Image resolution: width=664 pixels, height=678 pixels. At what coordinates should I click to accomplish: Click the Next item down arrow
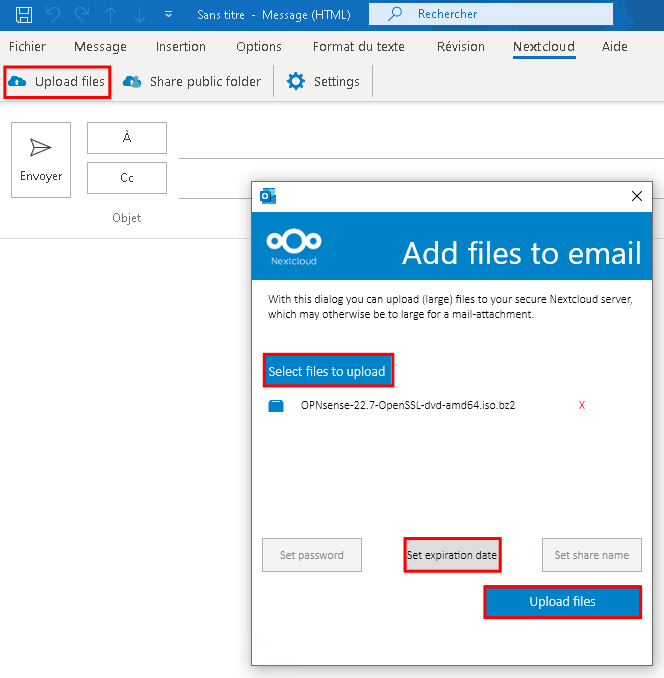pos(139,15)
